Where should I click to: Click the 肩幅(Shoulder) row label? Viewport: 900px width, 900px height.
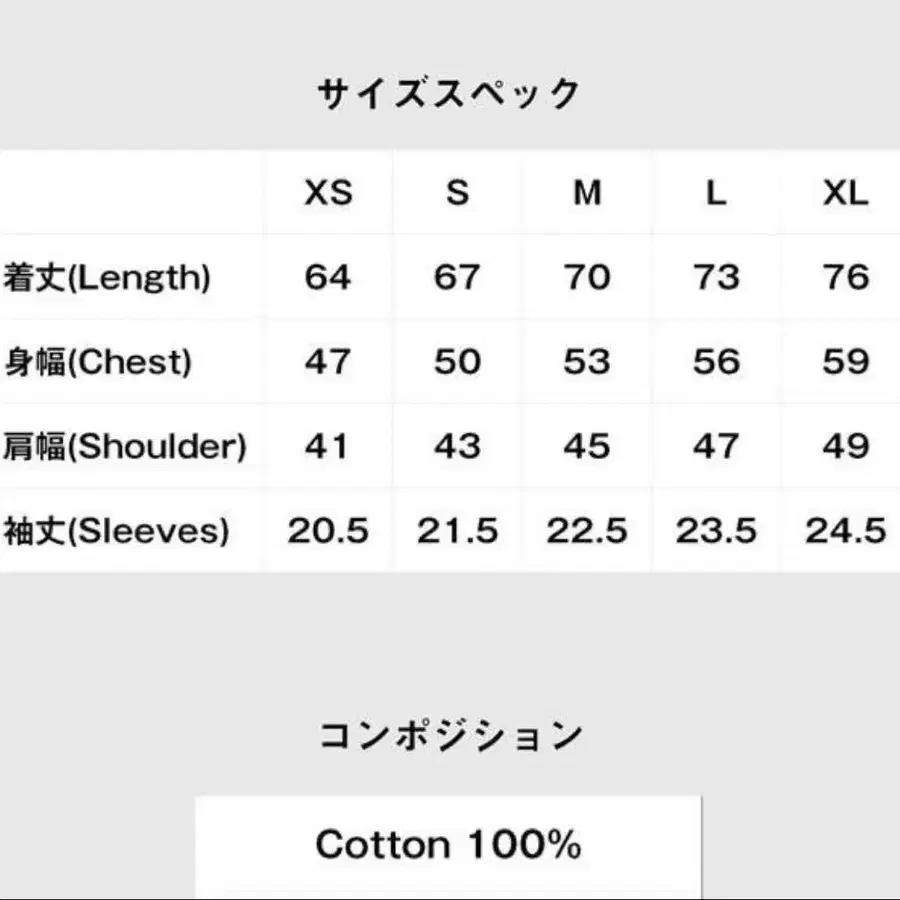[x=125, y=447]
